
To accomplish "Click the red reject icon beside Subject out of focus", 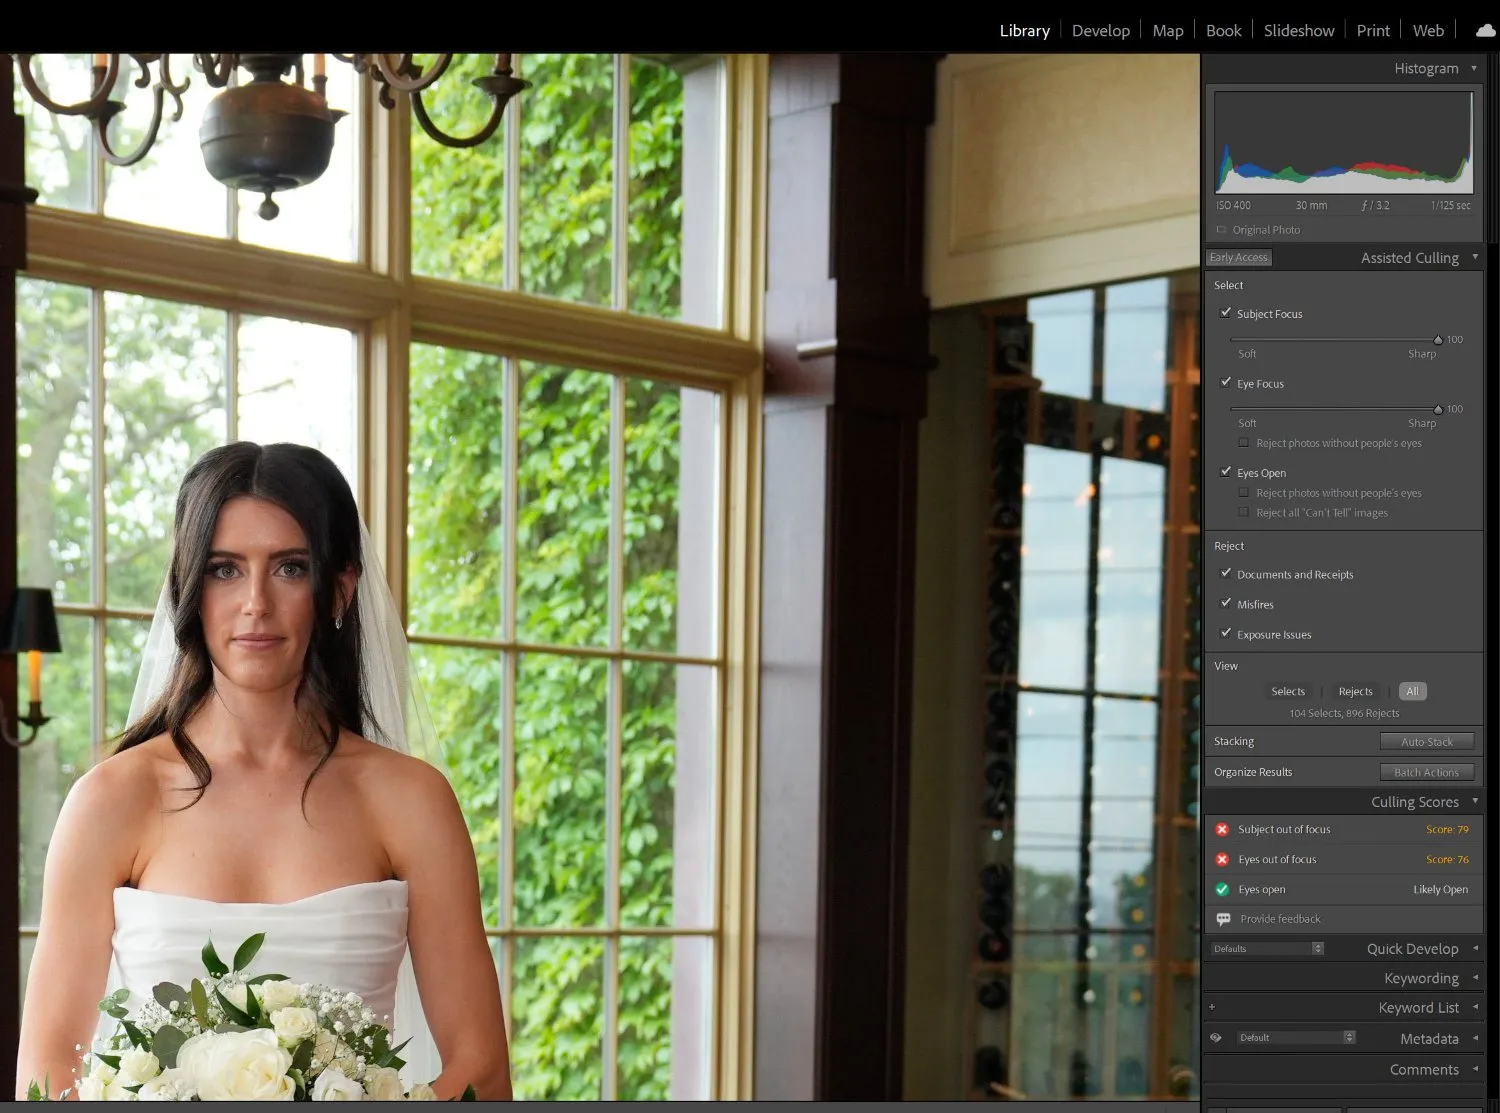I will (1222, 829).
